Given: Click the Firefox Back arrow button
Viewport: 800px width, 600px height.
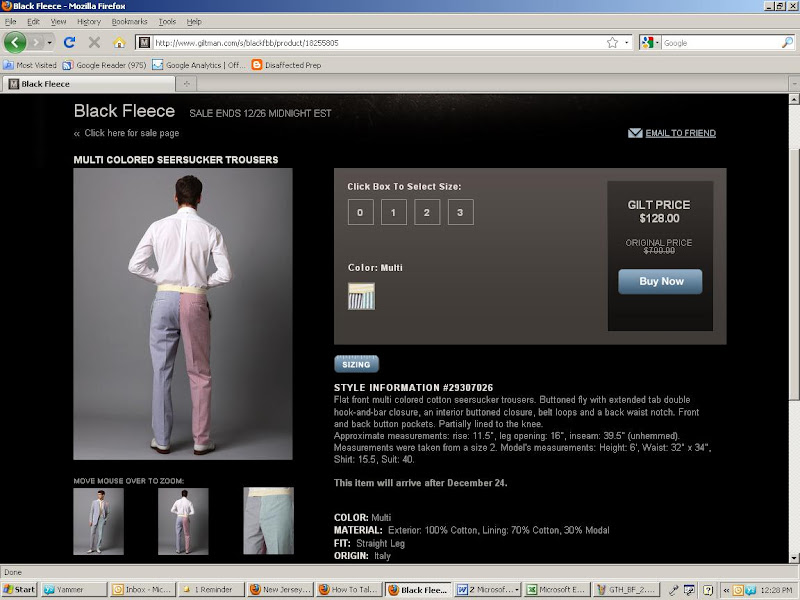Looking at the screenshot, I should tap(15, 42).
